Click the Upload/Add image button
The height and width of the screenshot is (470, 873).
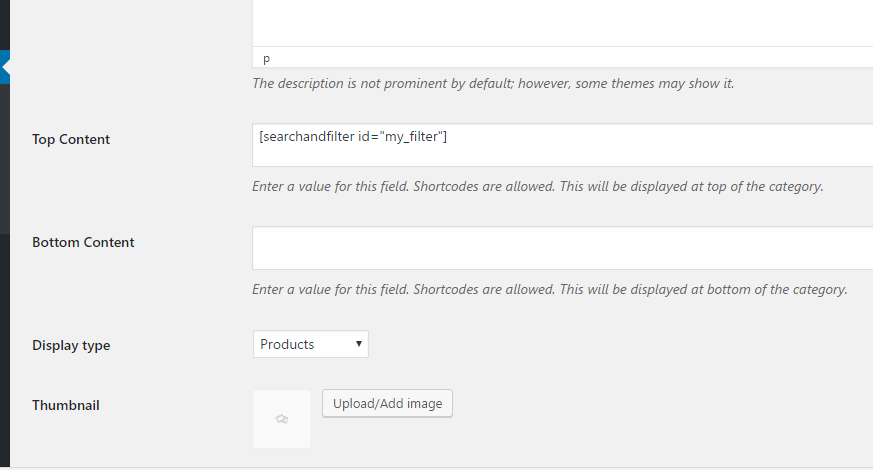[388, 403]
